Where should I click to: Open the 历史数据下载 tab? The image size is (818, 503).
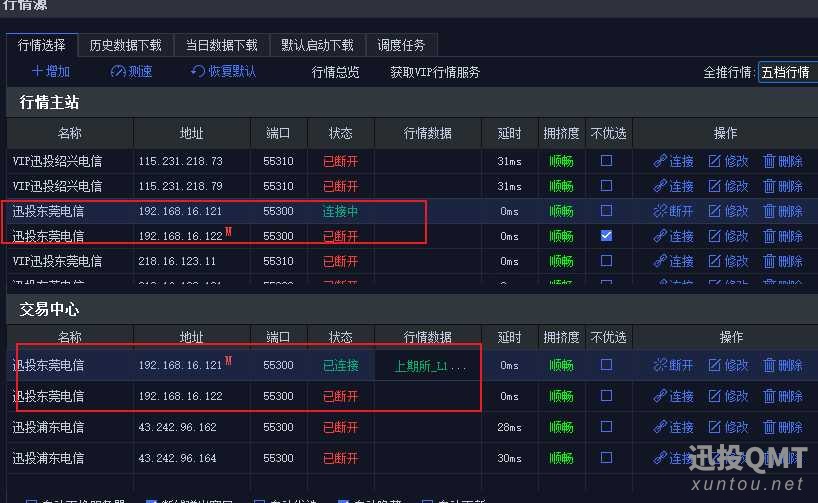[125, 45]
